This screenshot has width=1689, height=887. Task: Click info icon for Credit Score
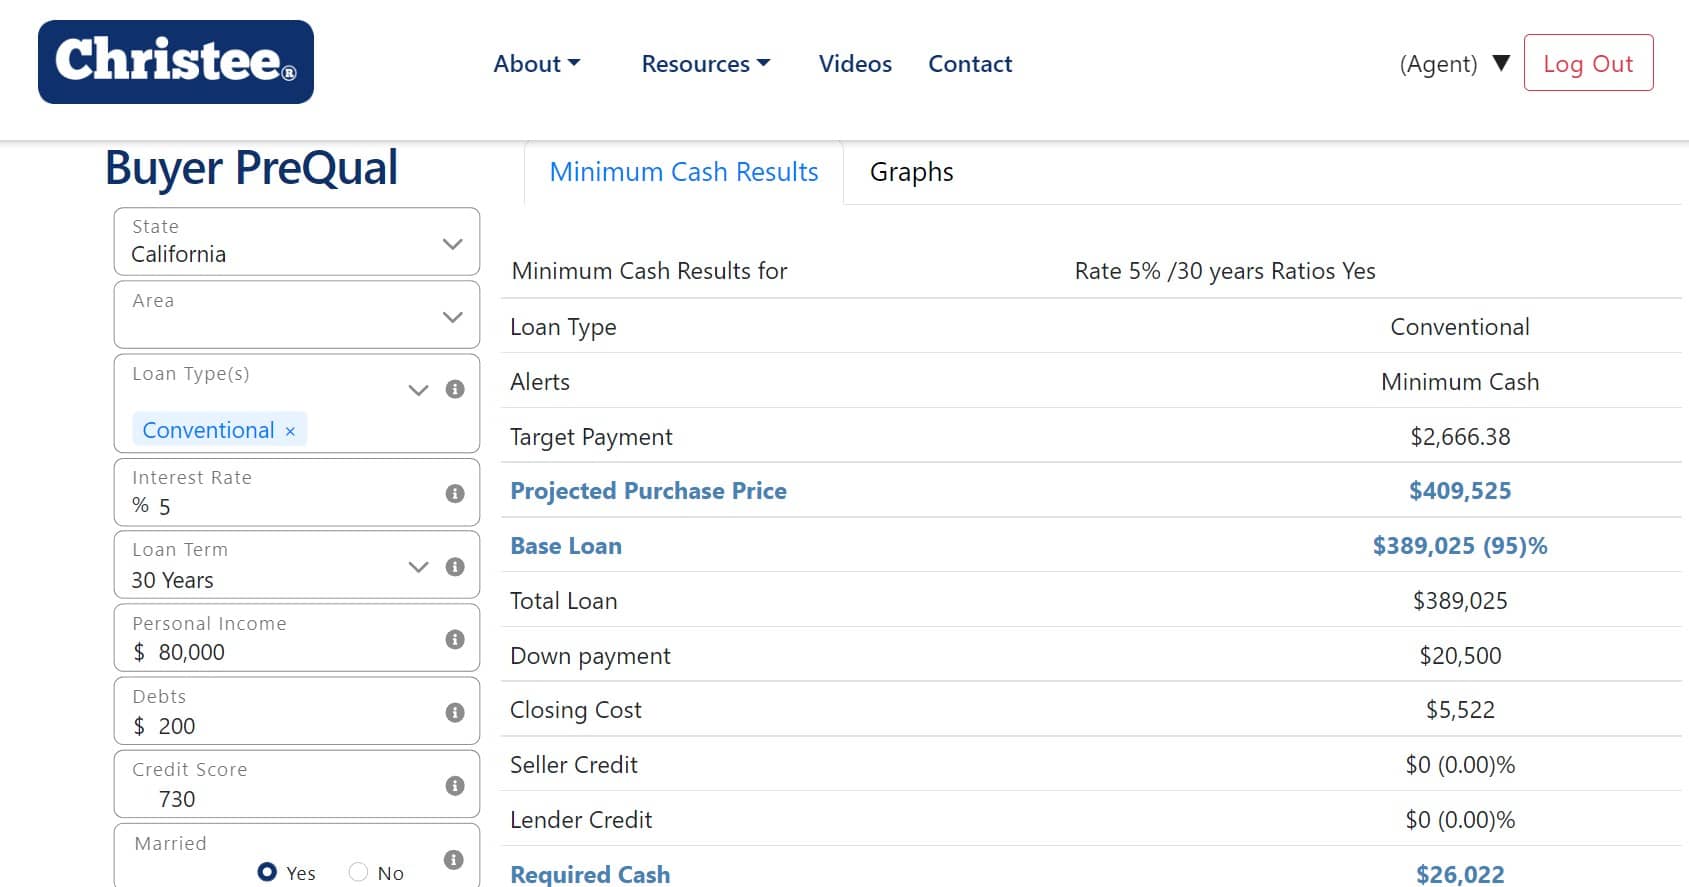pyautogui.click(x=455, y=786)
